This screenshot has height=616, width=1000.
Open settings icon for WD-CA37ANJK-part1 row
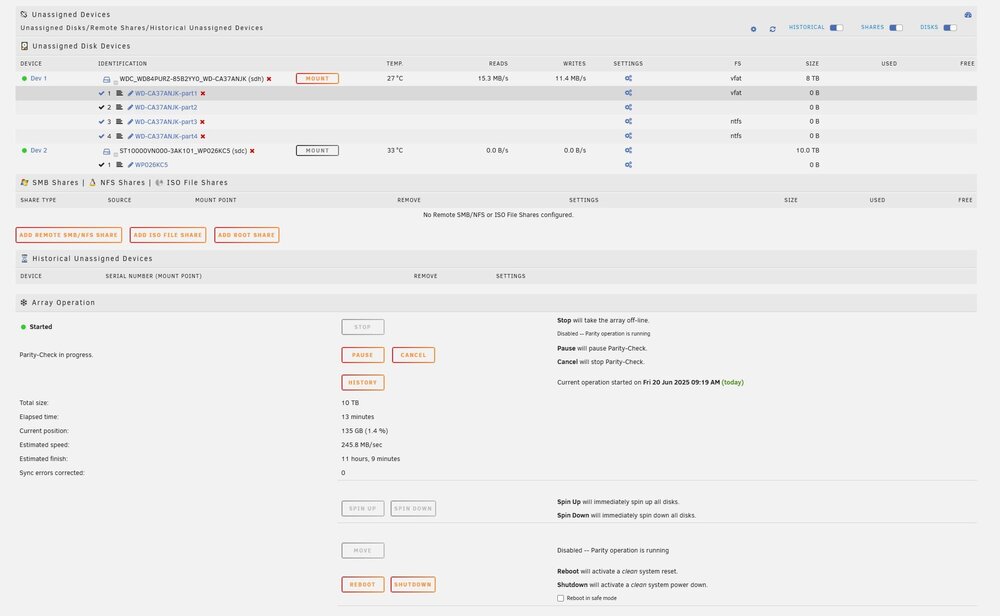click(628, 93)
